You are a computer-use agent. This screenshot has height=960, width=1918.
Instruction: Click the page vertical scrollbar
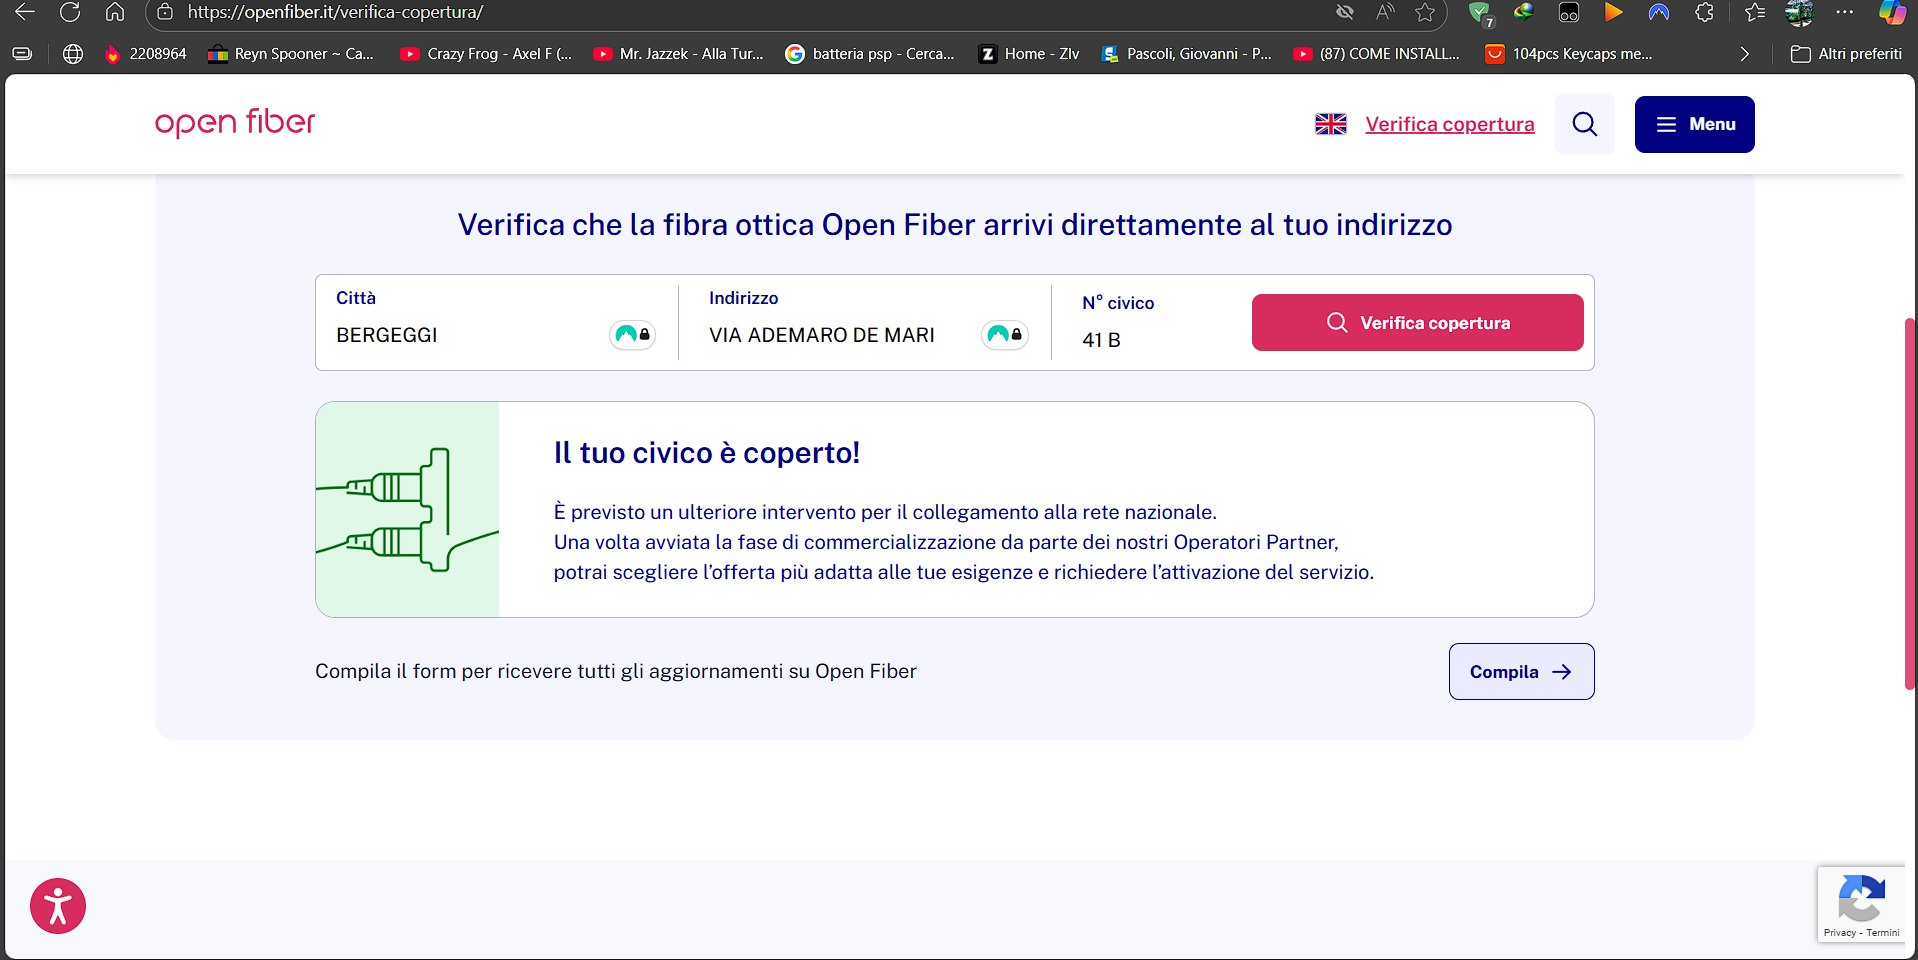click(x=1910, y=500)
